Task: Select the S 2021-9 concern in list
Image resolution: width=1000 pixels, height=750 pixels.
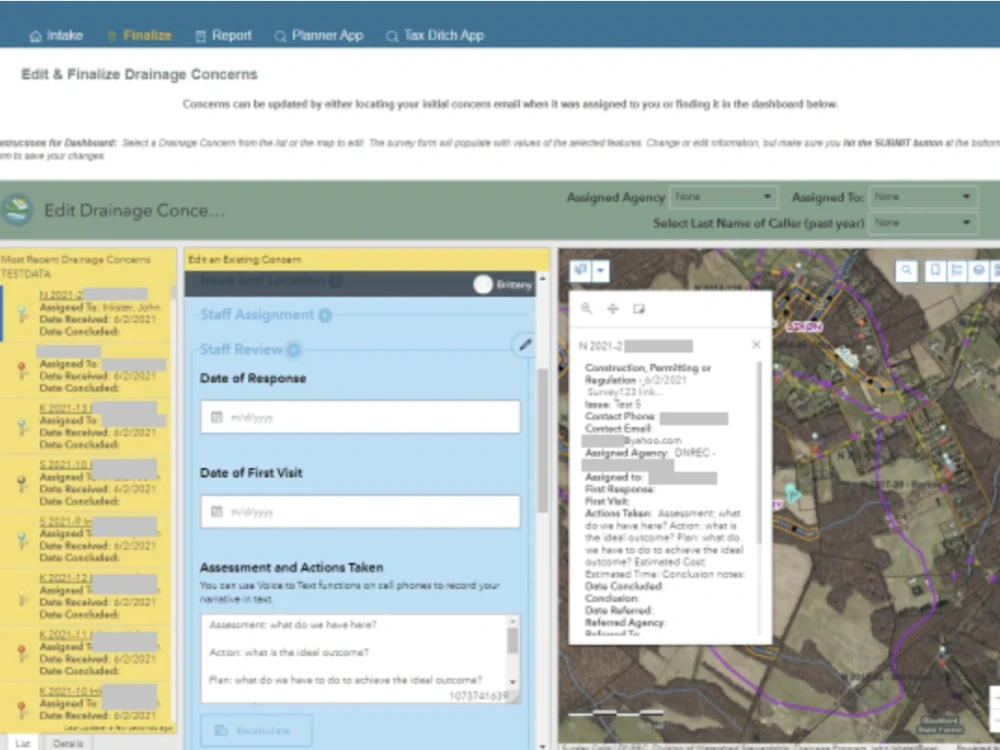Action: coord(86,539)
